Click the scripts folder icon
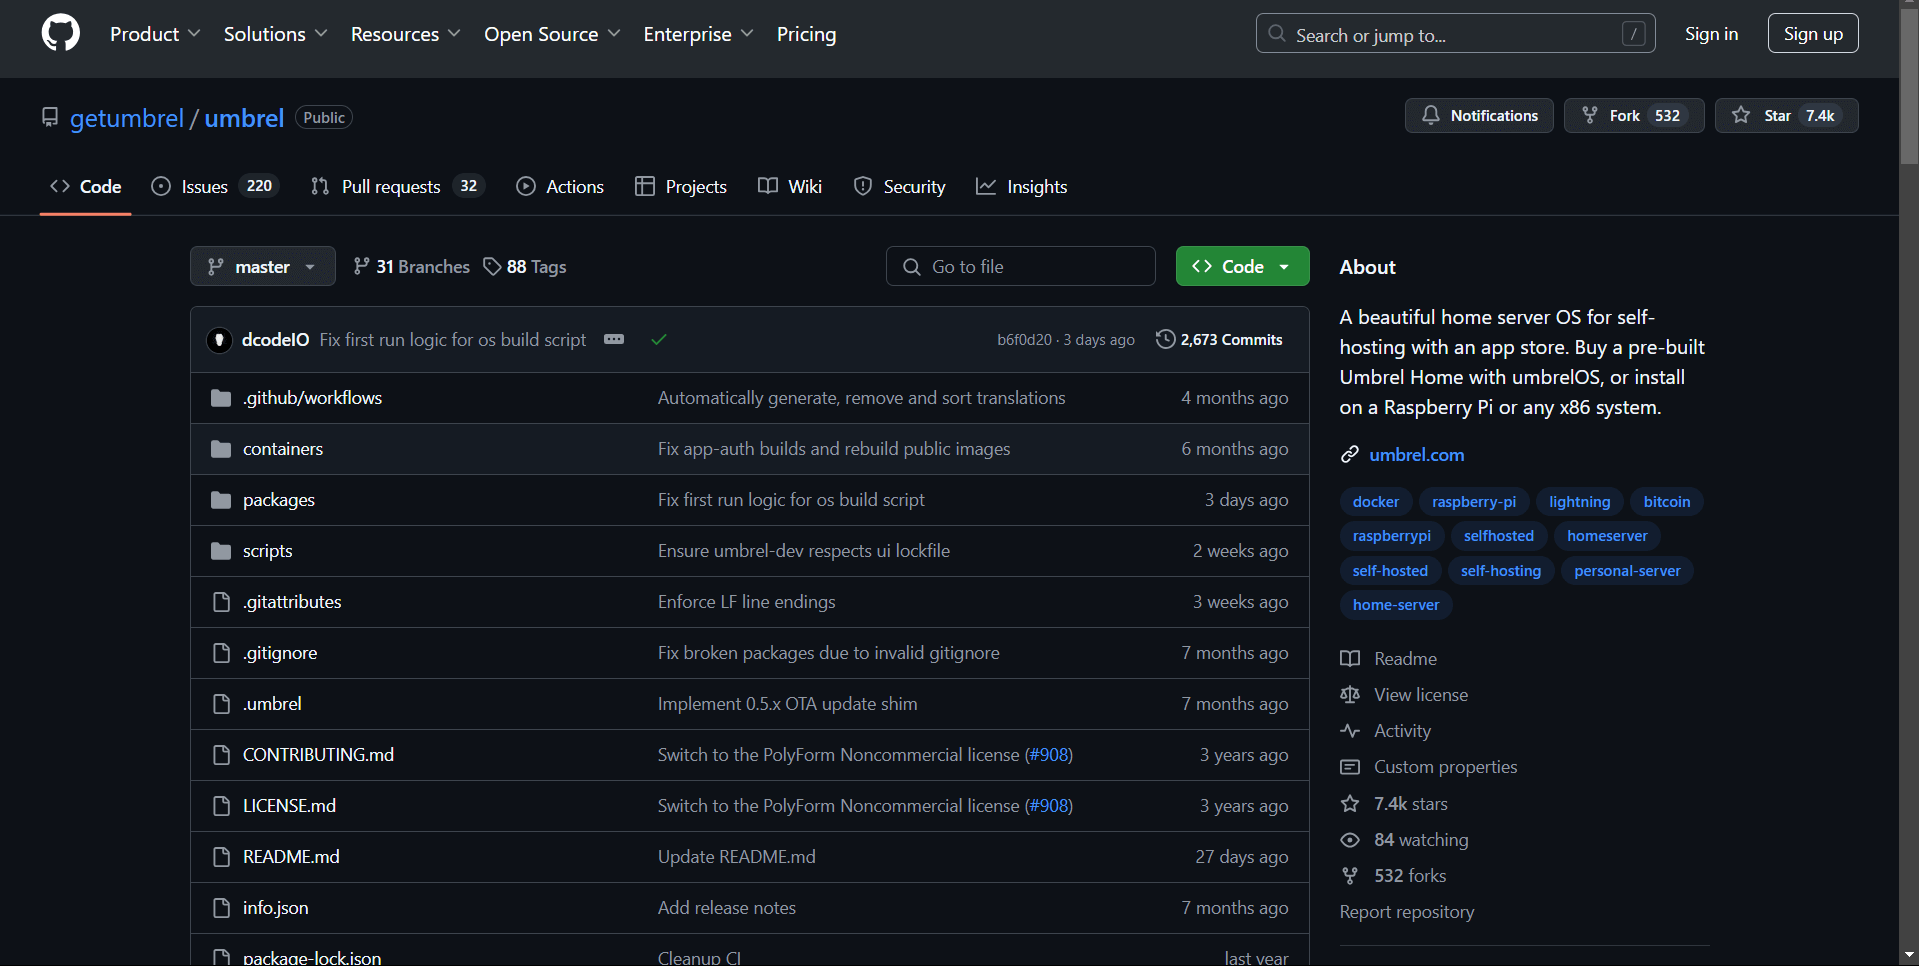The height and width of the screenshot is (966, 1919). coord(221,551)
